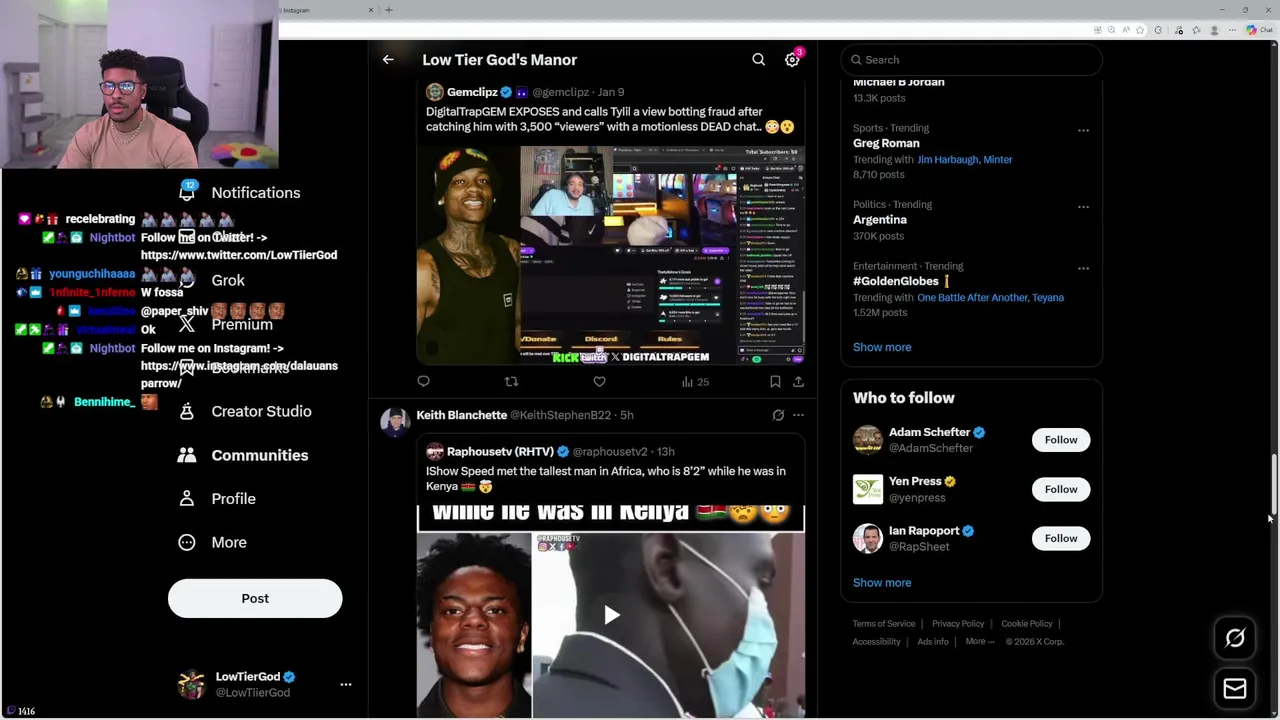The height and width of the screenshot is (720, 1280).
Task: Bookmark the Gemclipz post
Action: (775, 381)
